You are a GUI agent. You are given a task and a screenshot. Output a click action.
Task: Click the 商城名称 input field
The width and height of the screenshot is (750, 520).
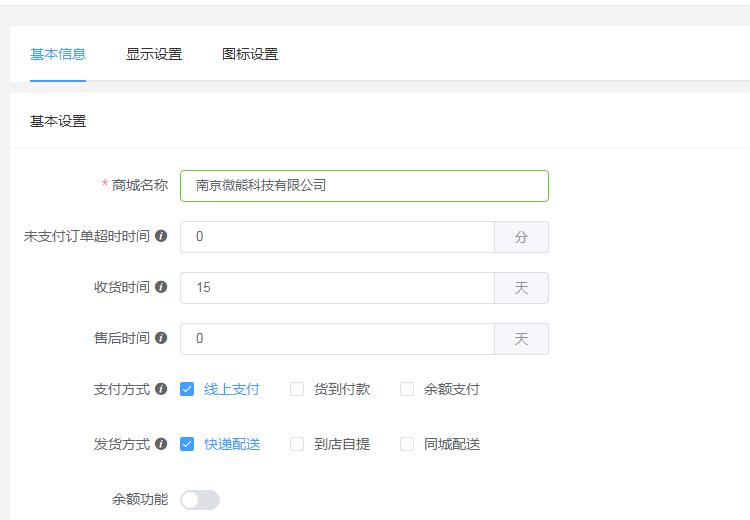coord(364,186)
